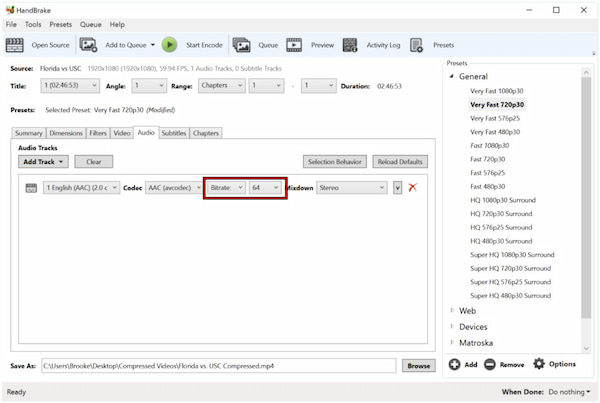Click the Save As file path field
The width and height of the screenshot is (600, 403).
pyautogui.click(x=218, y=366)
